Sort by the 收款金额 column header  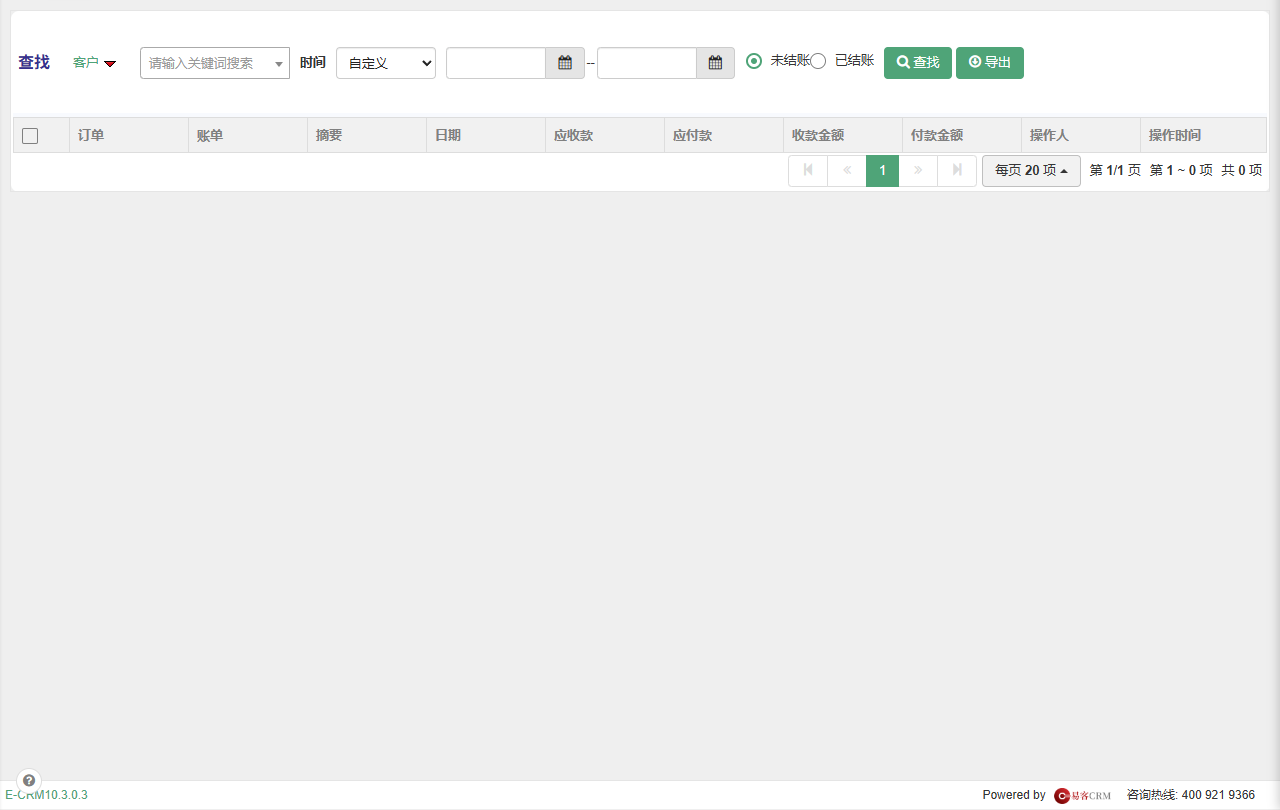click(843, 135)
